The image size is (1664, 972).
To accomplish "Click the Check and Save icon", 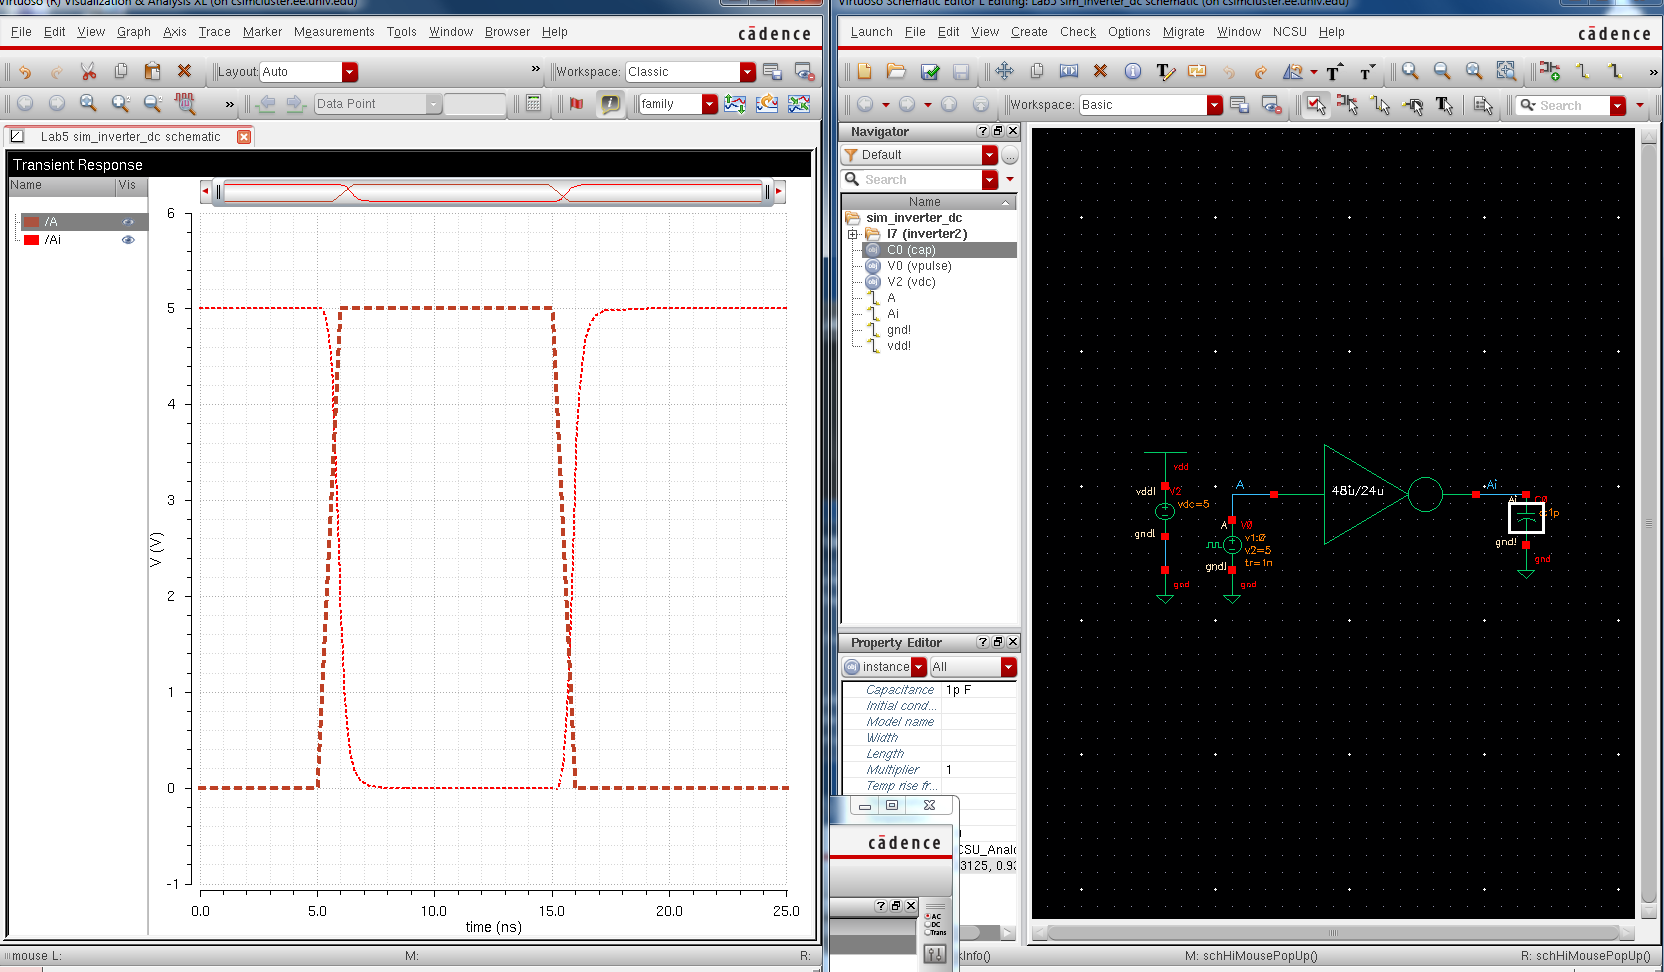I will (x=929, y=71).
